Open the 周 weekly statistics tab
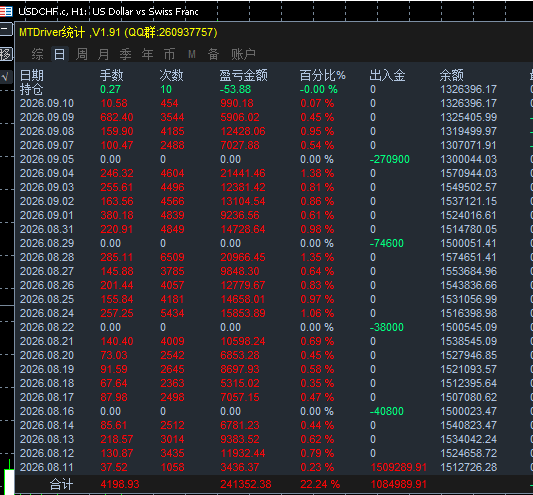533x495 pixels. click(x=82, y=54)
